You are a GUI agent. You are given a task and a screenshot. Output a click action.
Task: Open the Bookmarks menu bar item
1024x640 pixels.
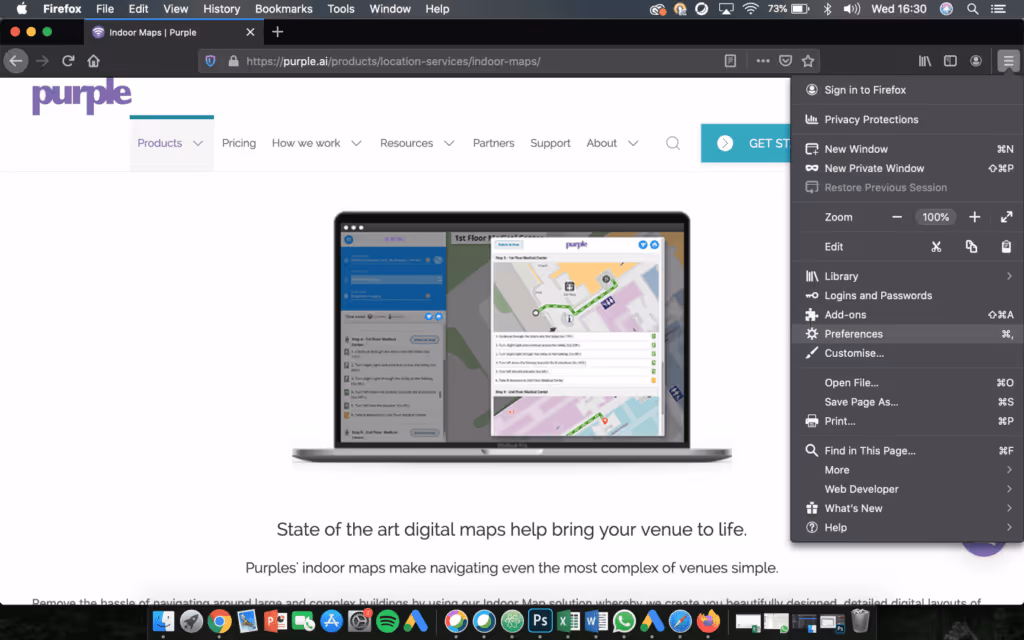tap(283, 9)
